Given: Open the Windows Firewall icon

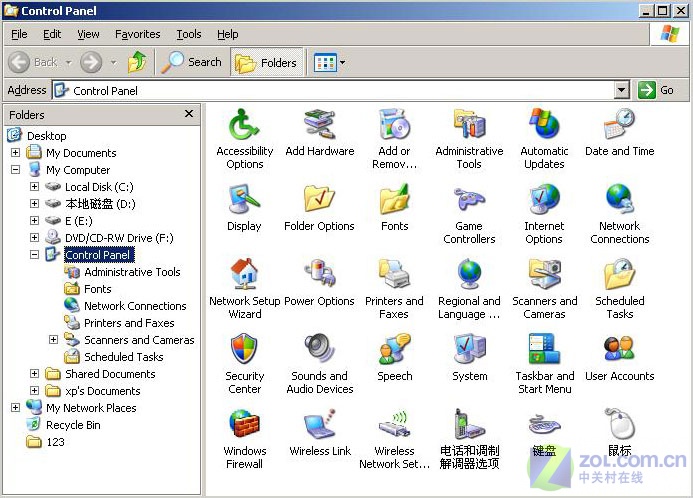Looking at the screenshot, I should (244, 424).
